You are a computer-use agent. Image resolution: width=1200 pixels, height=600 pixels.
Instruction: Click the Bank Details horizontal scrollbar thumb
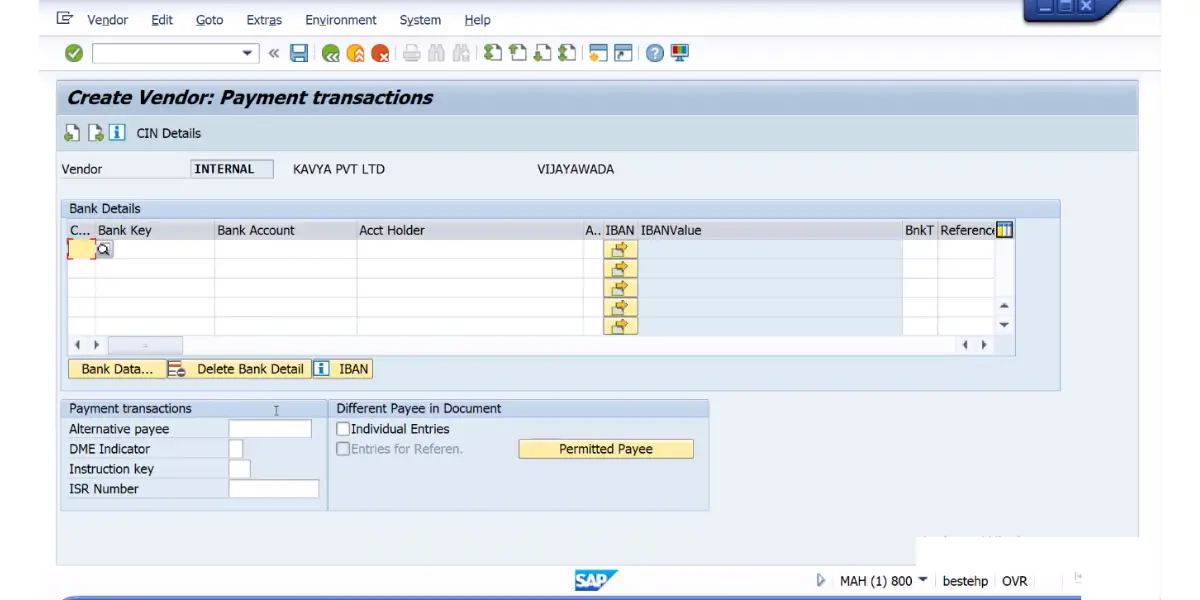(x=145, y=345)
